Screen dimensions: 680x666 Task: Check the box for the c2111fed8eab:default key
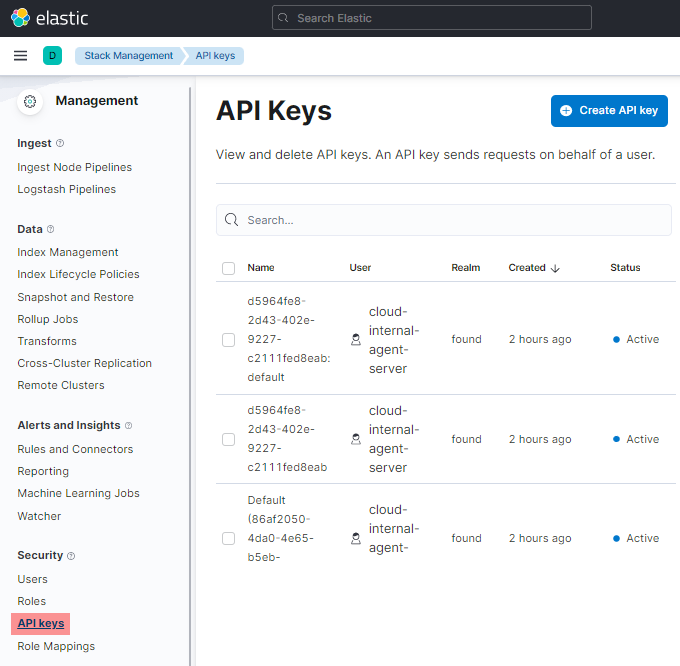point(228,339)
